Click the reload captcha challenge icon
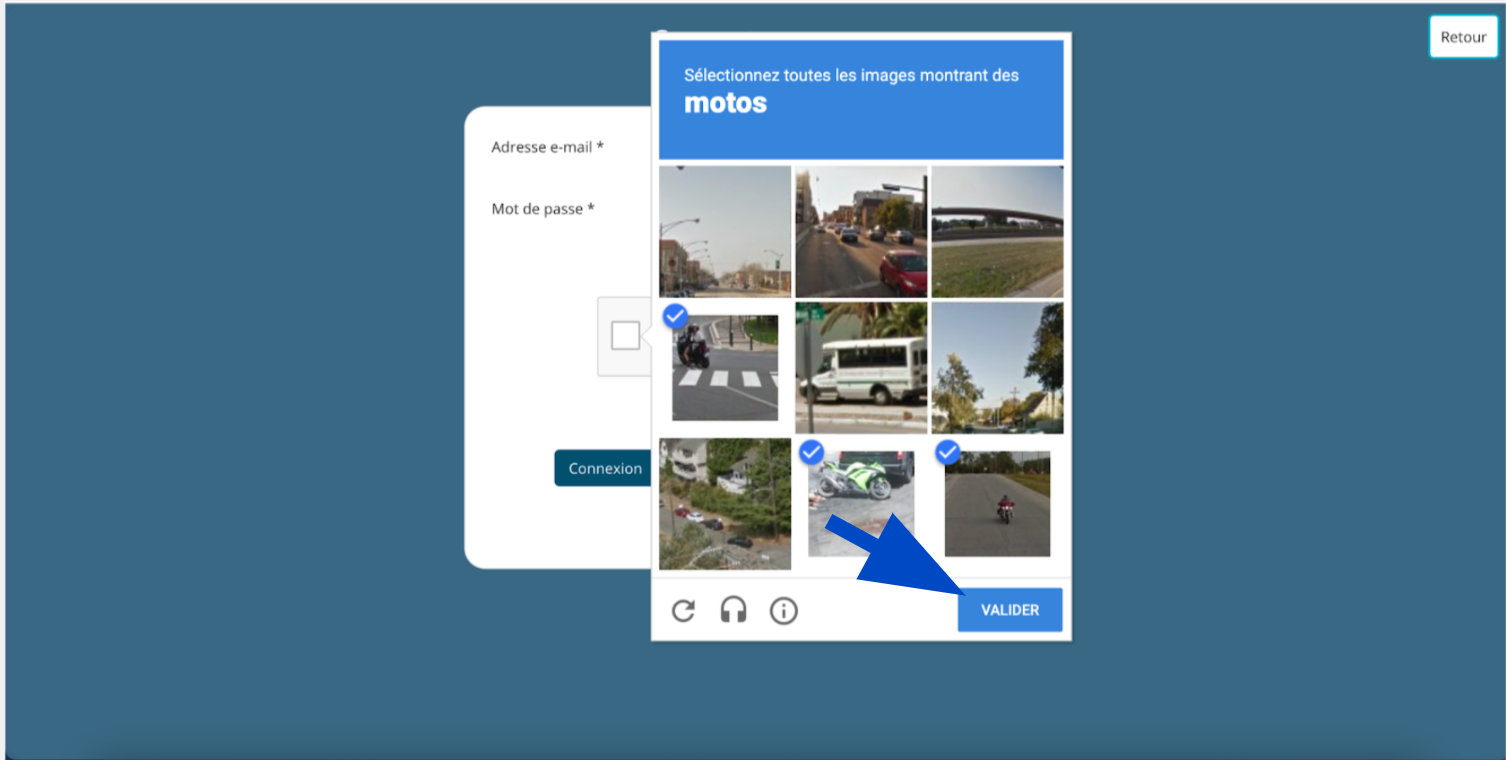1506x760 pixels. click(683, 610)
